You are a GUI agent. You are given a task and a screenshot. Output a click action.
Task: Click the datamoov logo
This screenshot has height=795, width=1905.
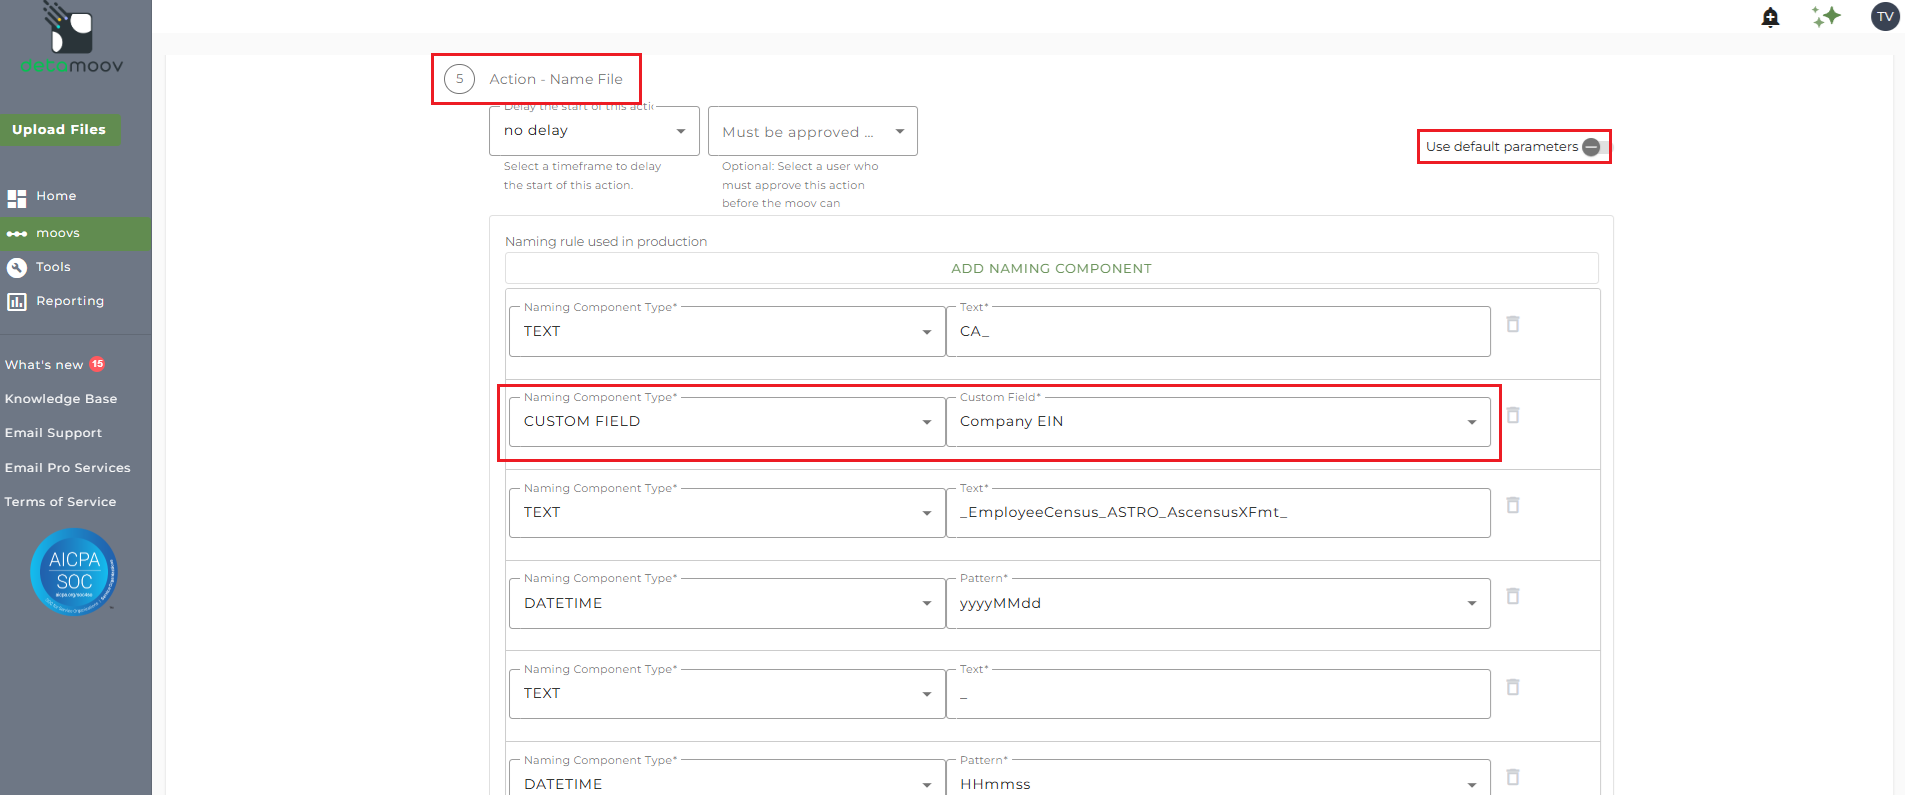point(72,40)
